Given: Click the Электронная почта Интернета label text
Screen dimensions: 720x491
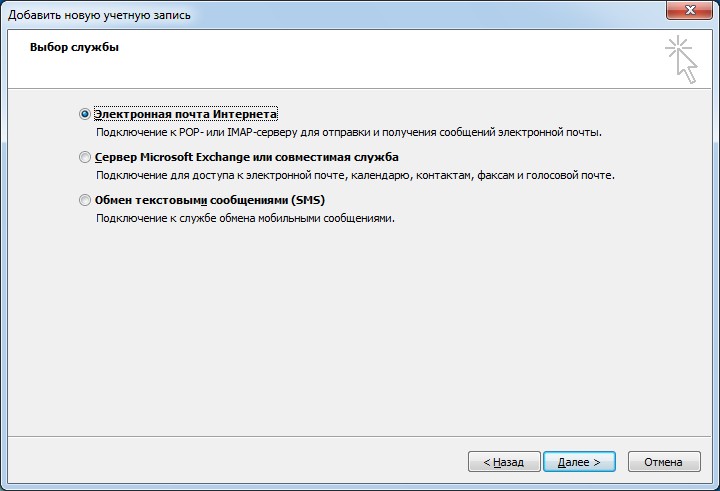Looking at the screenshot, I should pos(185,115).
